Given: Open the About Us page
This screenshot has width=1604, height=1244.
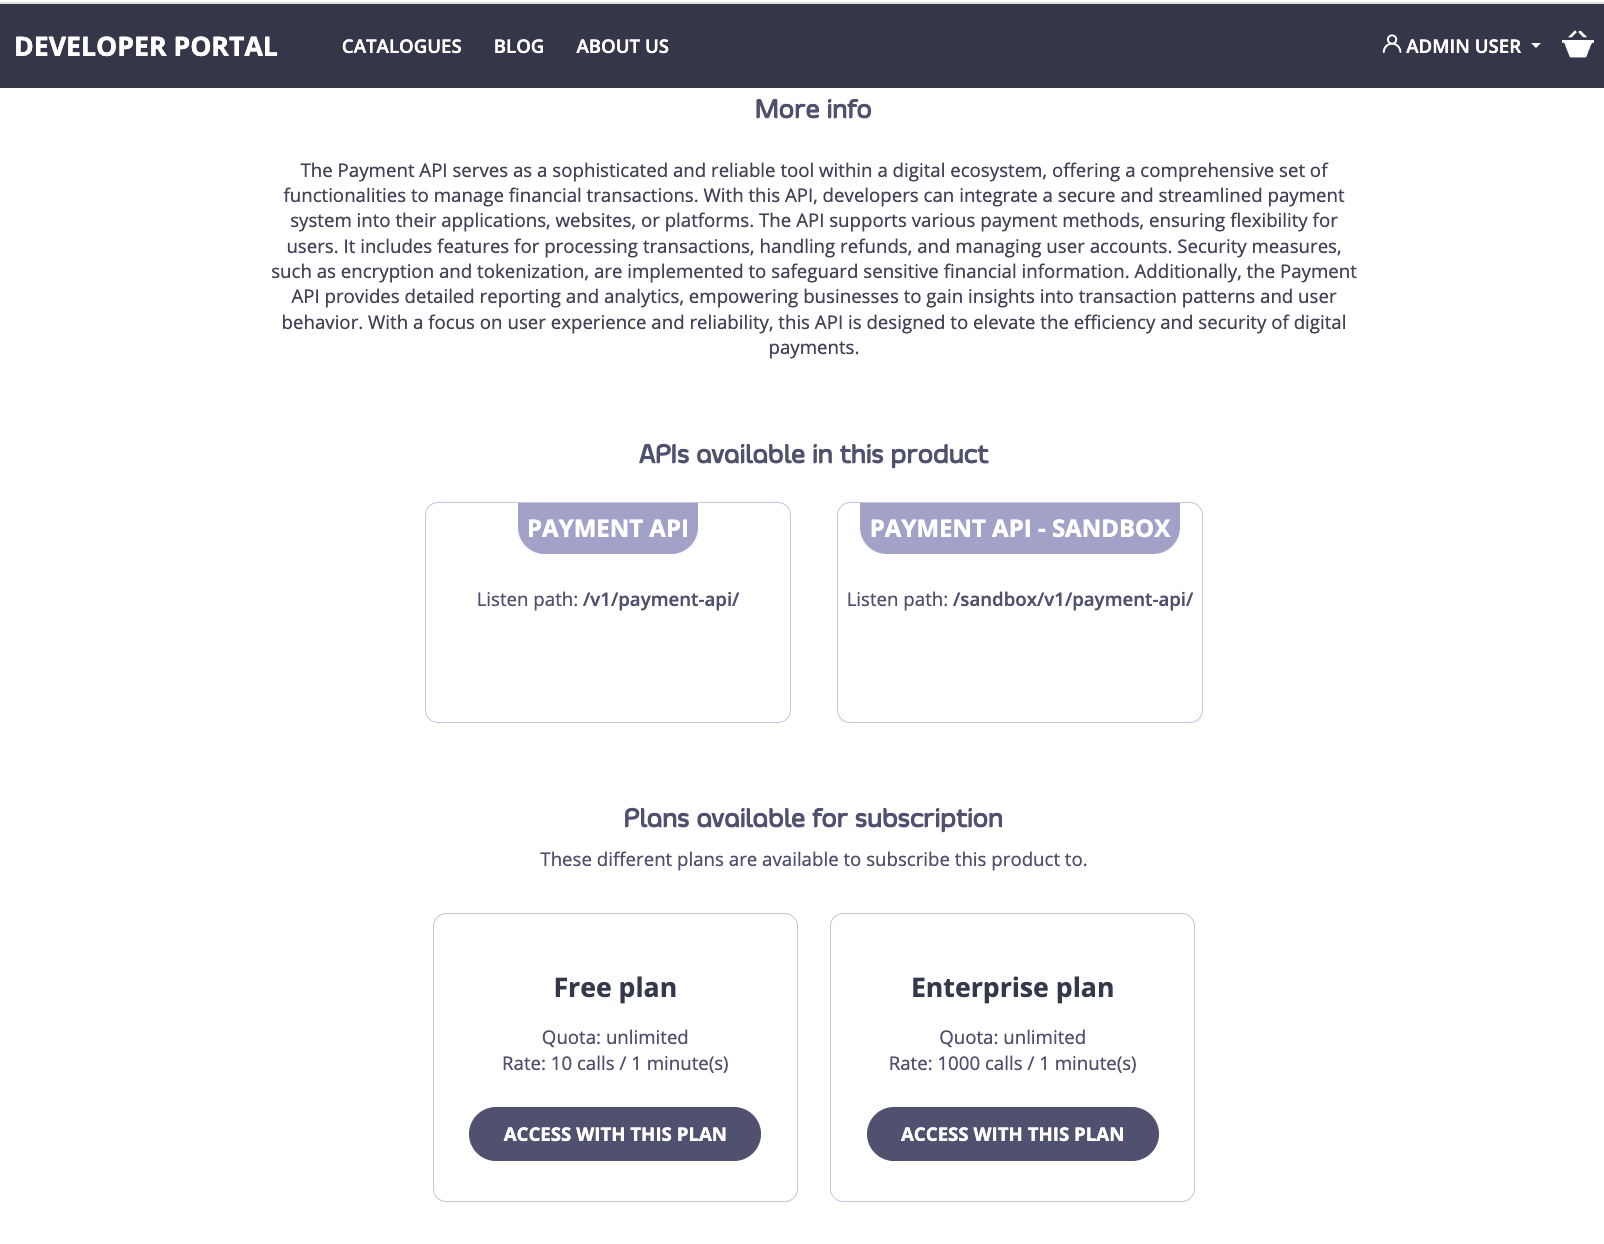Looking at the screenshot, I should [x=621, y=46].
